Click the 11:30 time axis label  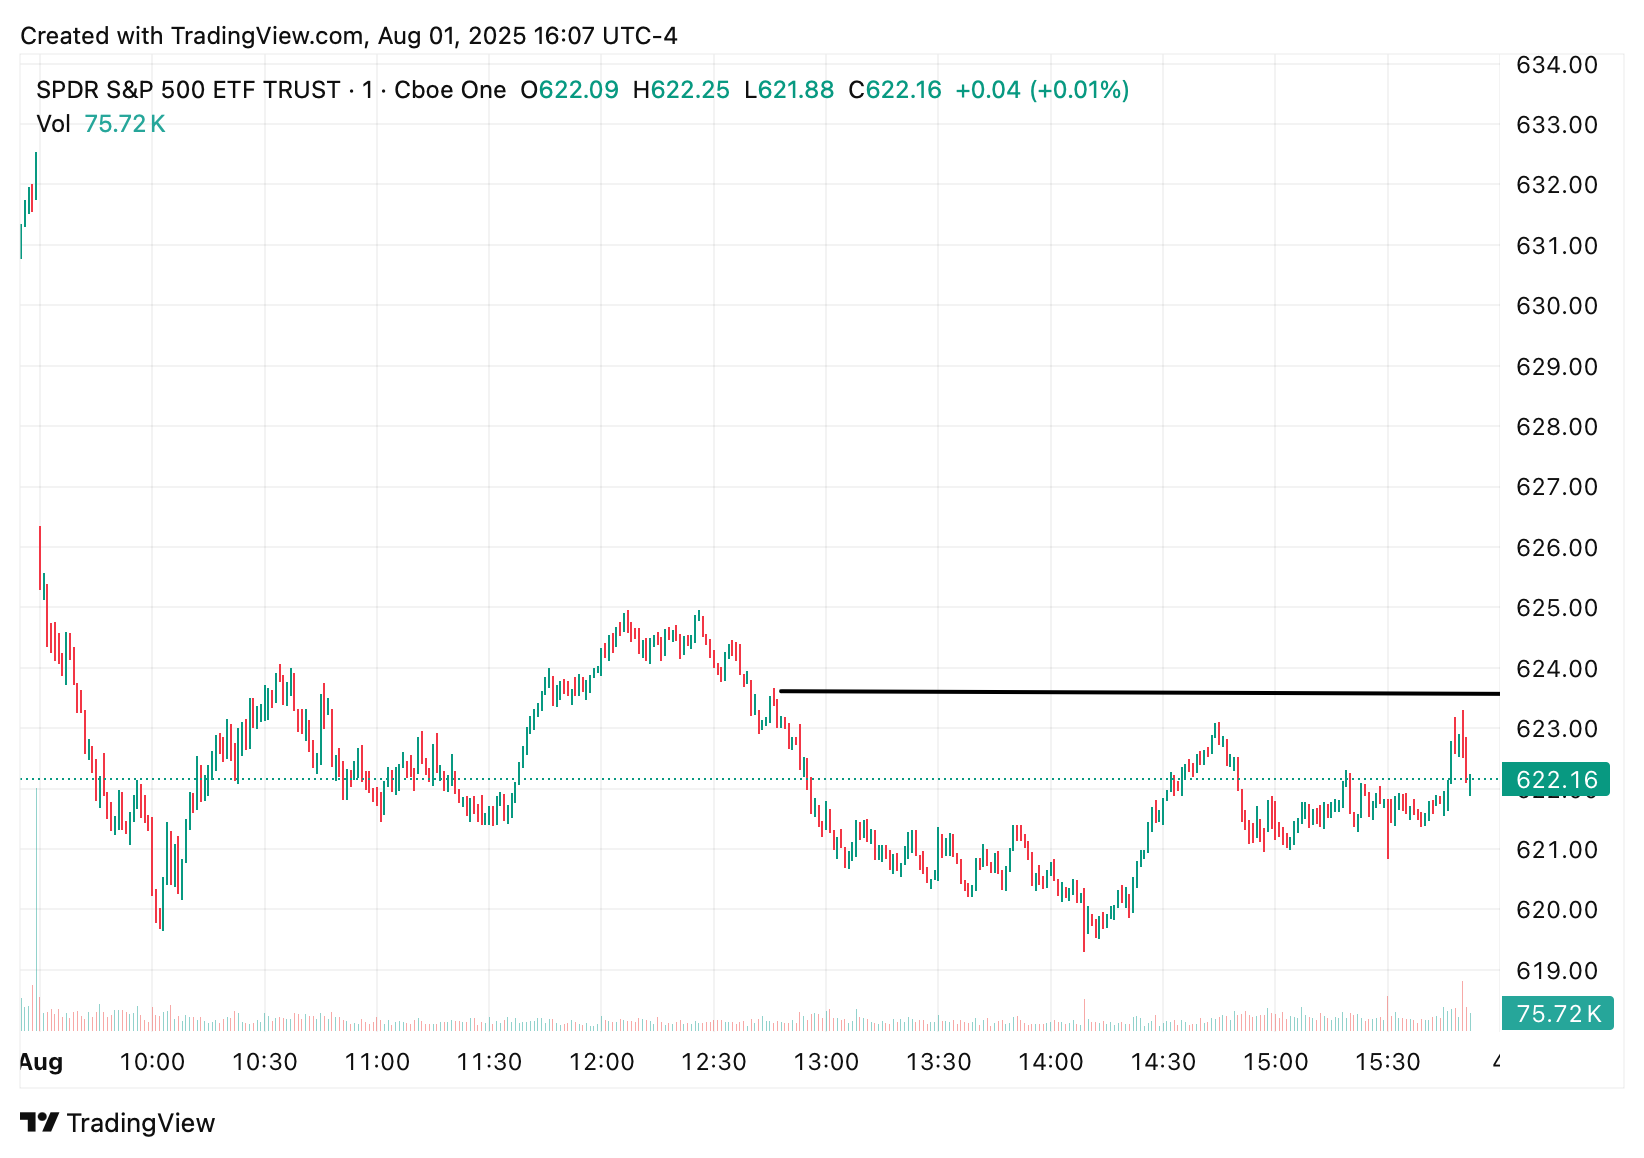pos(489,1062)
